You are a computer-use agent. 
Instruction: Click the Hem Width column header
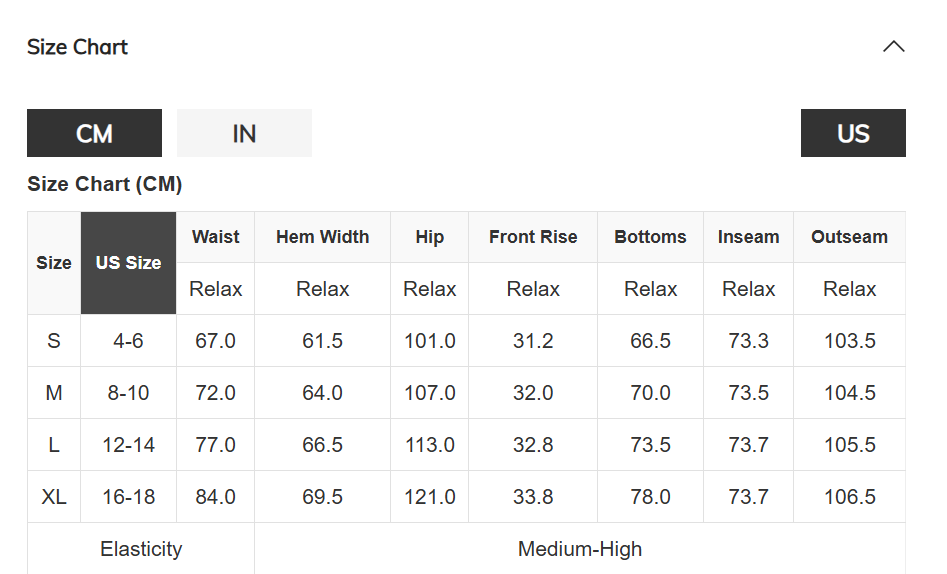(x=322, y=237)
